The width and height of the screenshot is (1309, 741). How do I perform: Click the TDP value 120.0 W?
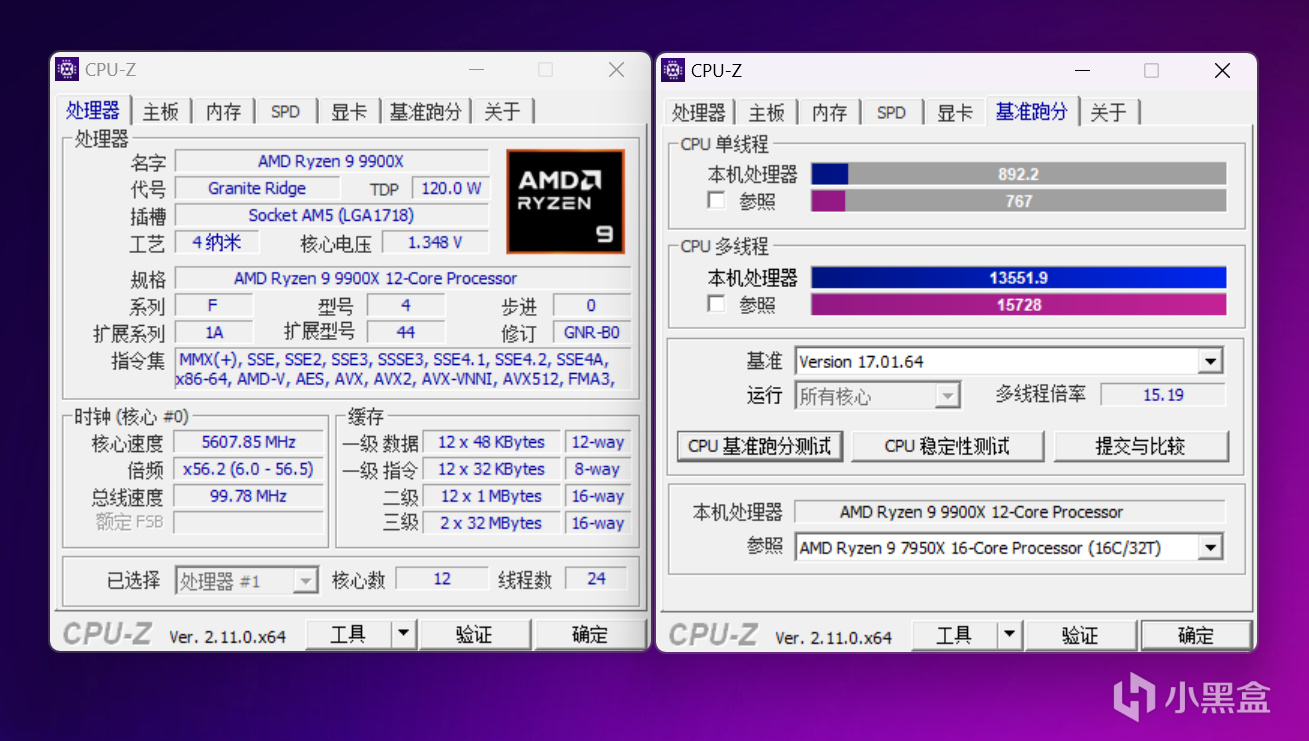click(x=451, y=188)
